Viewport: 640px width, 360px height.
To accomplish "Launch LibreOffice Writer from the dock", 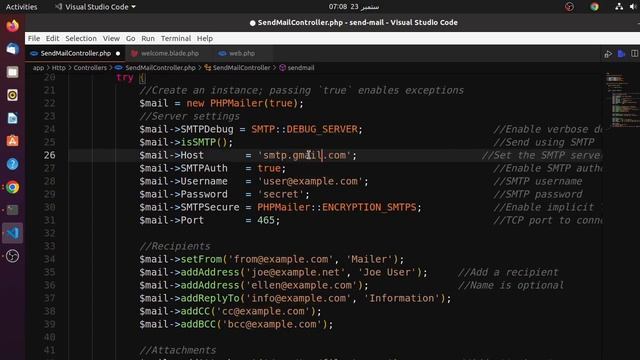I will coord(12,118).
